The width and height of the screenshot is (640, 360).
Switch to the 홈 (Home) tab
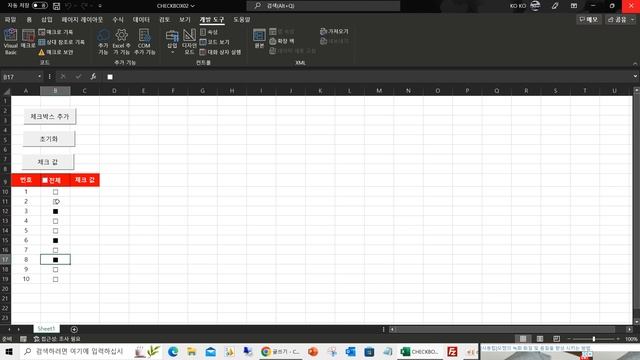(x=29, y=20)
